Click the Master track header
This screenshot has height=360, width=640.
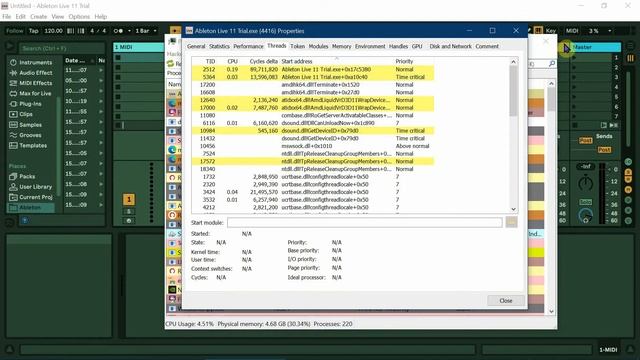pyautogui.click(x=595, y=47)
